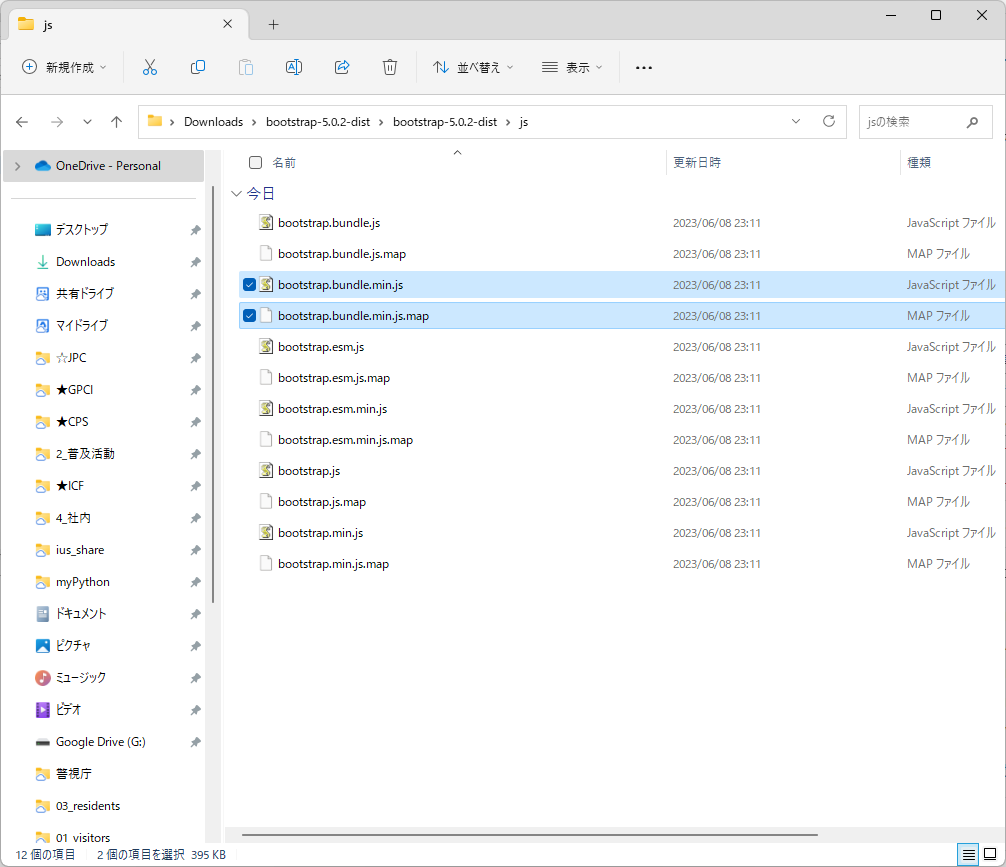Viewport: 1006px width, 867px height.
Task: Click the Share icon in toolbar
Action: point(342,67)
